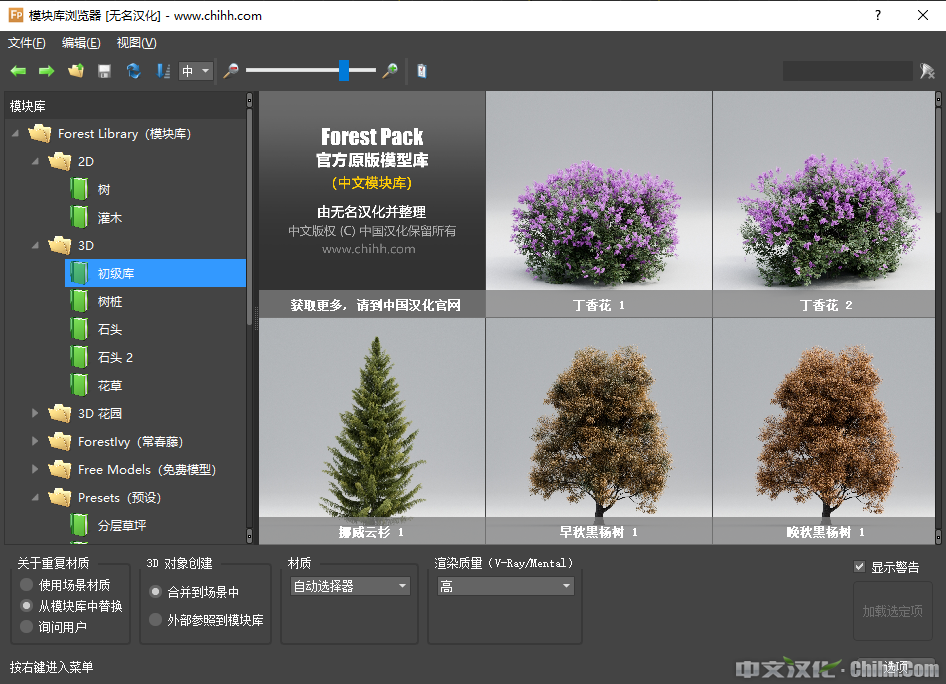This screenshot has width=946, height=684.
Task: Open the 文件(F) menu
Action: (27, 43)
